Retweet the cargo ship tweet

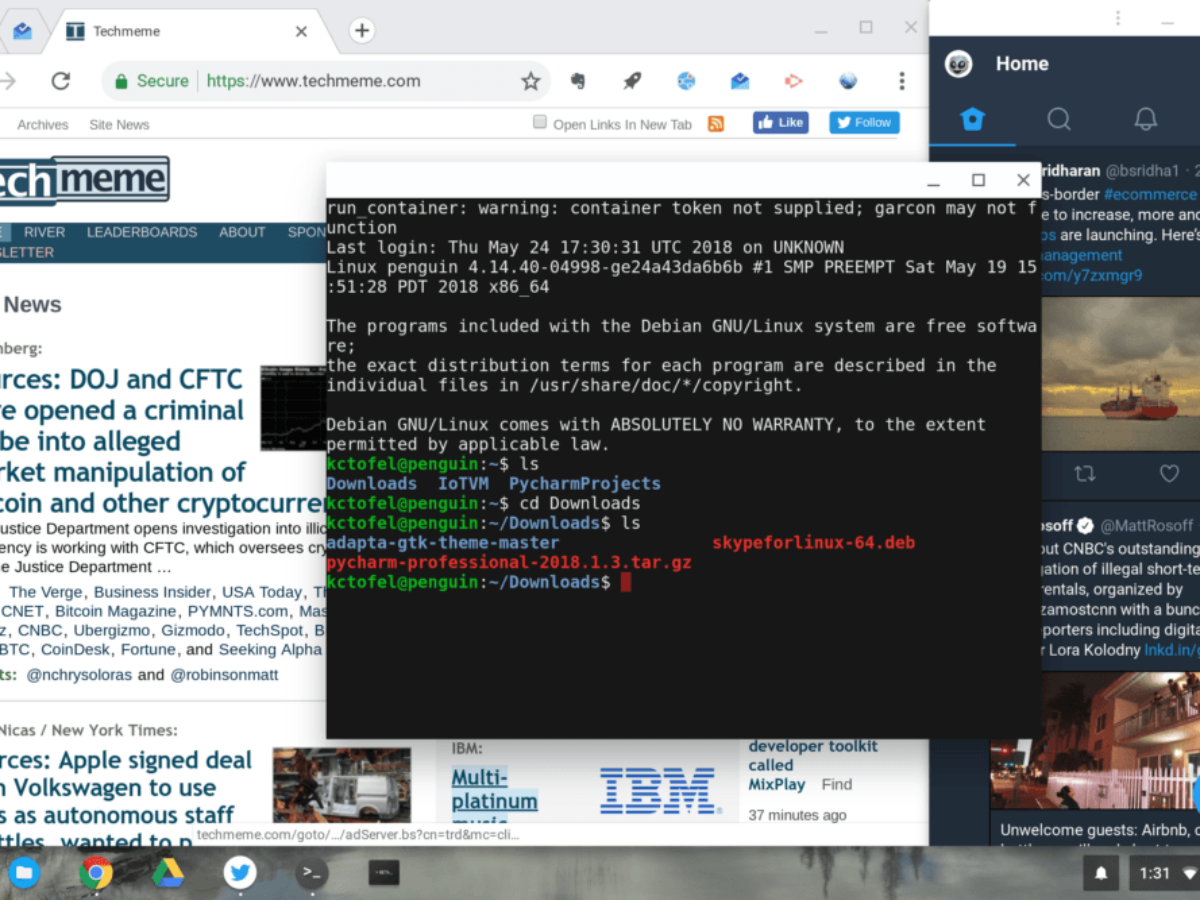pos(1084,472)
